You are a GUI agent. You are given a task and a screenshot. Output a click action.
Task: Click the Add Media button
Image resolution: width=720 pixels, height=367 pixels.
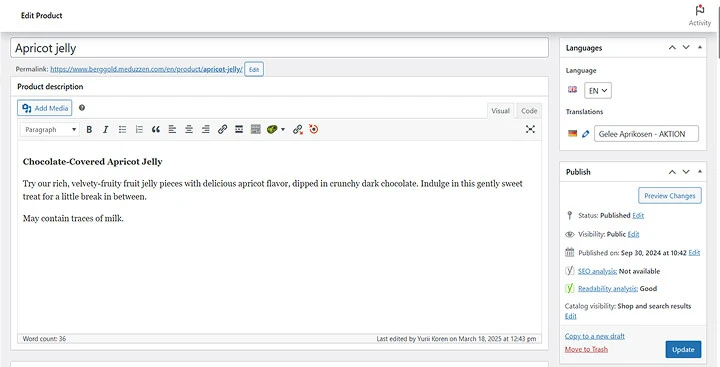pyautogui.click(x=45, y=108)
